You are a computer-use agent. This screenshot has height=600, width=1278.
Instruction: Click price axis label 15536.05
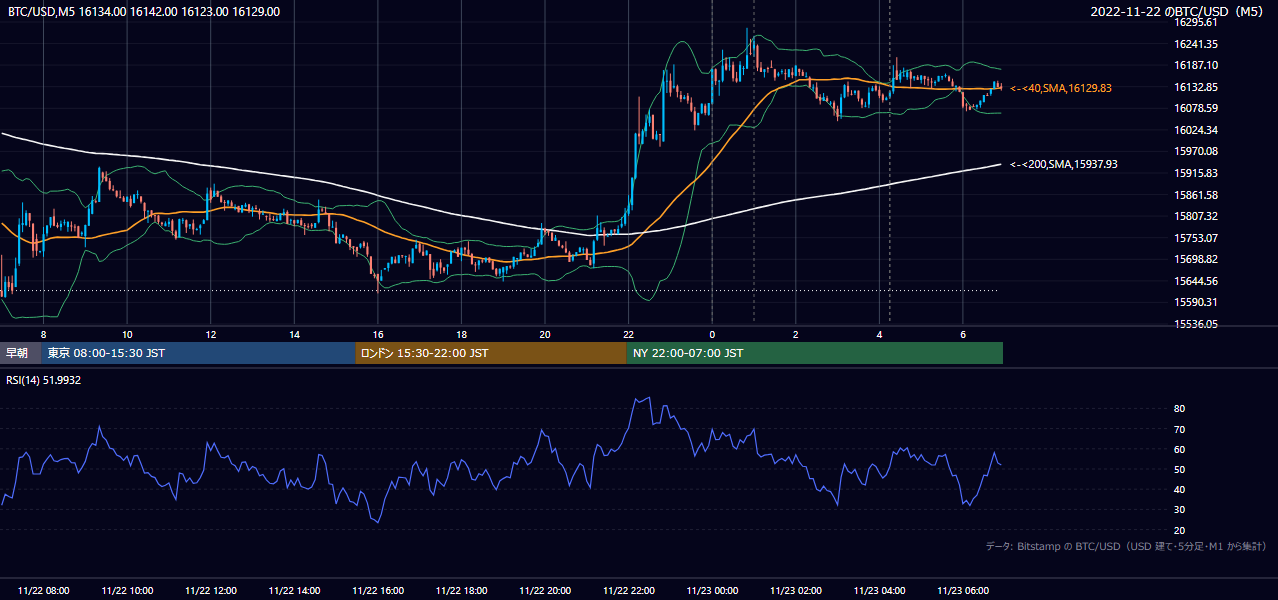pos(1195,324)
